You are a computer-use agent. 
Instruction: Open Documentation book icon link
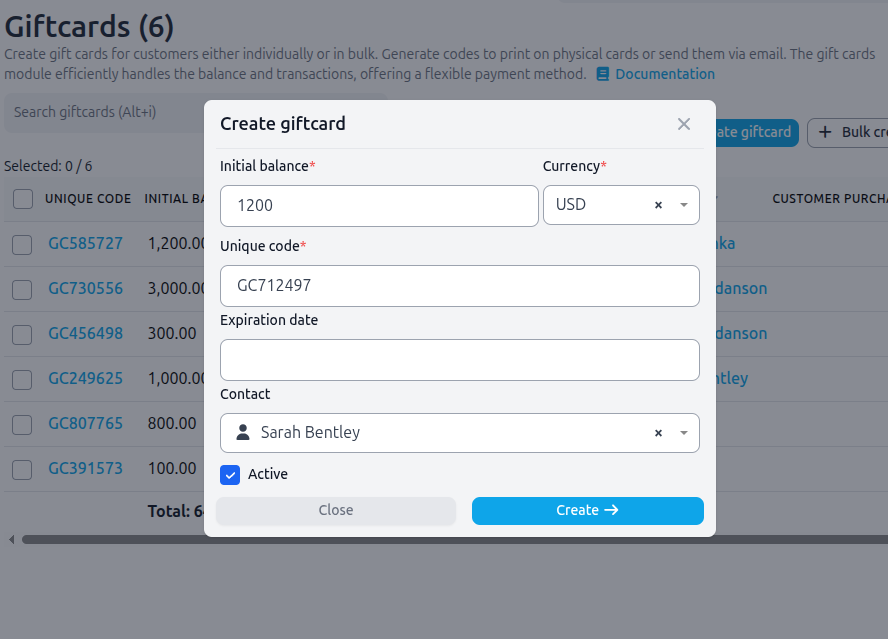[x=603, y=74]
